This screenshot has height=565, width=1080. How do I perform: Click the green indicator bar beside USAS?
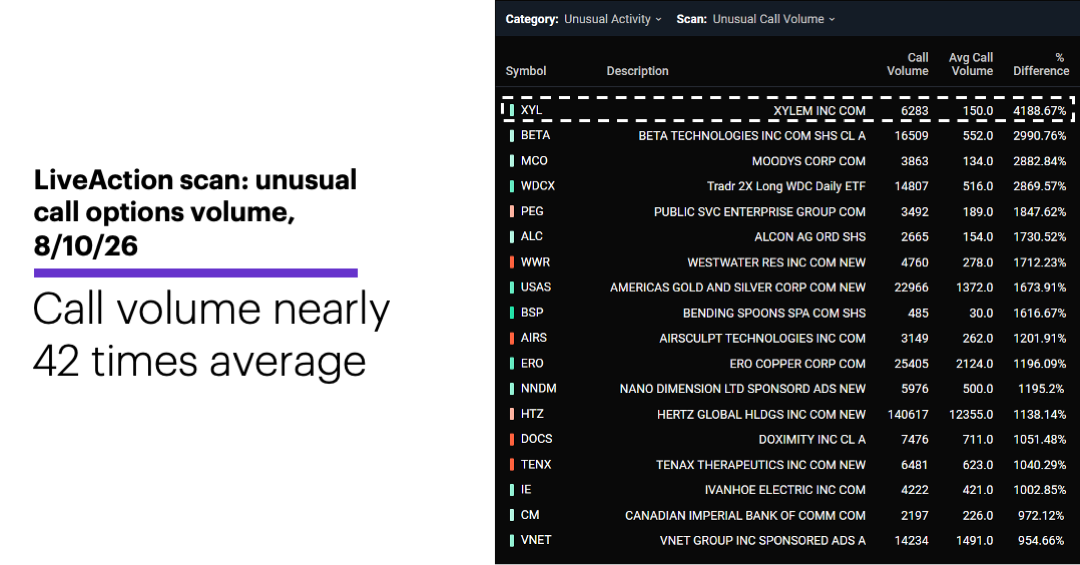pyautogui.click(x=512, y=287)
